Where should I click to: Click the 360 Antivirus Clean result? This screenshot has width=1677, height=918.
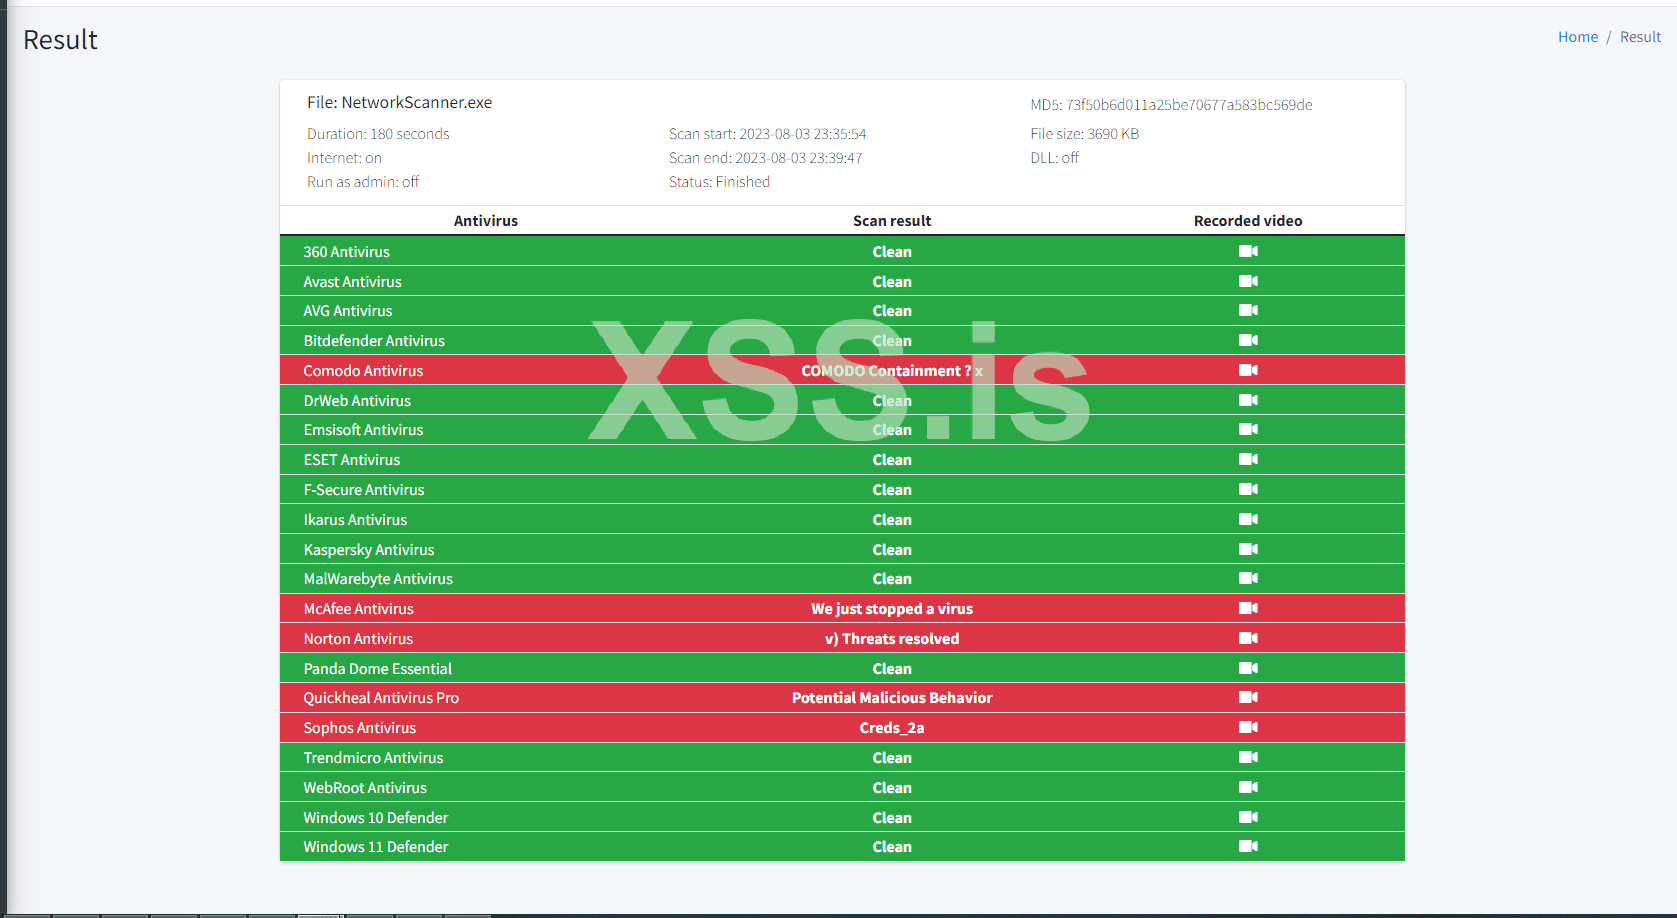pos(892,252)
